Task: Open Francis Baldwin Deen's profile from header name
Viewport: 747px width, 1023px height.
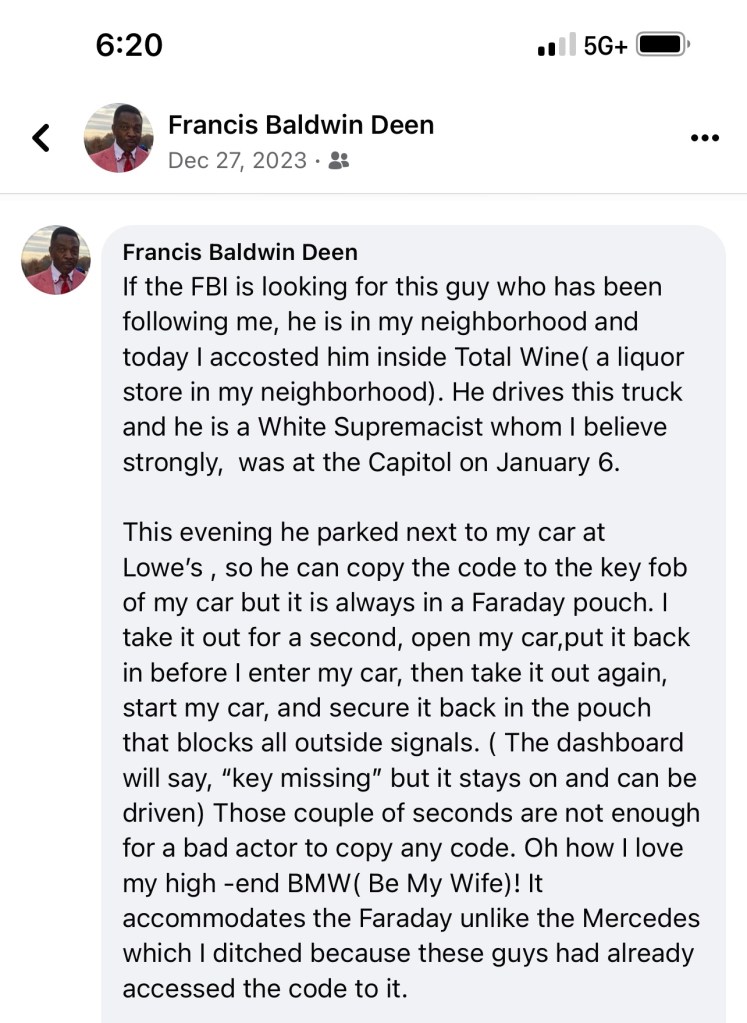Action: (x=301, y=125)
